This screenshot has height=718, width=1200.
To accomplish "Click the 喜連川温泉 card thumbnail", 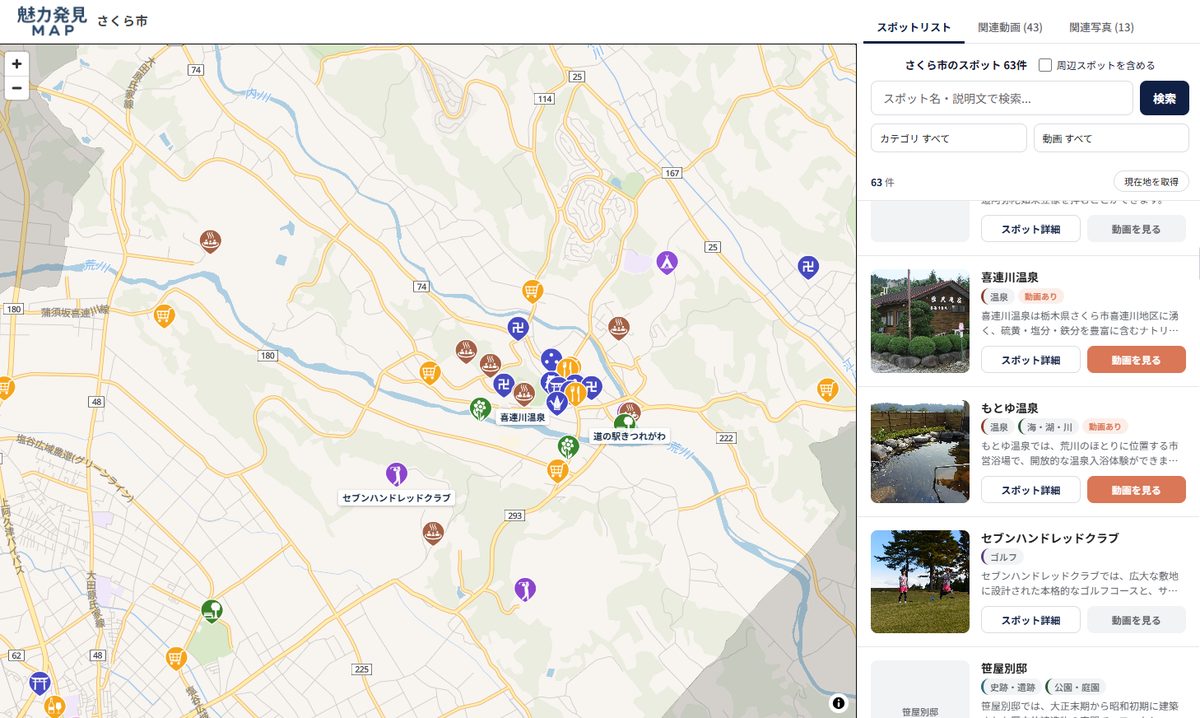I will tap(920, 320).
